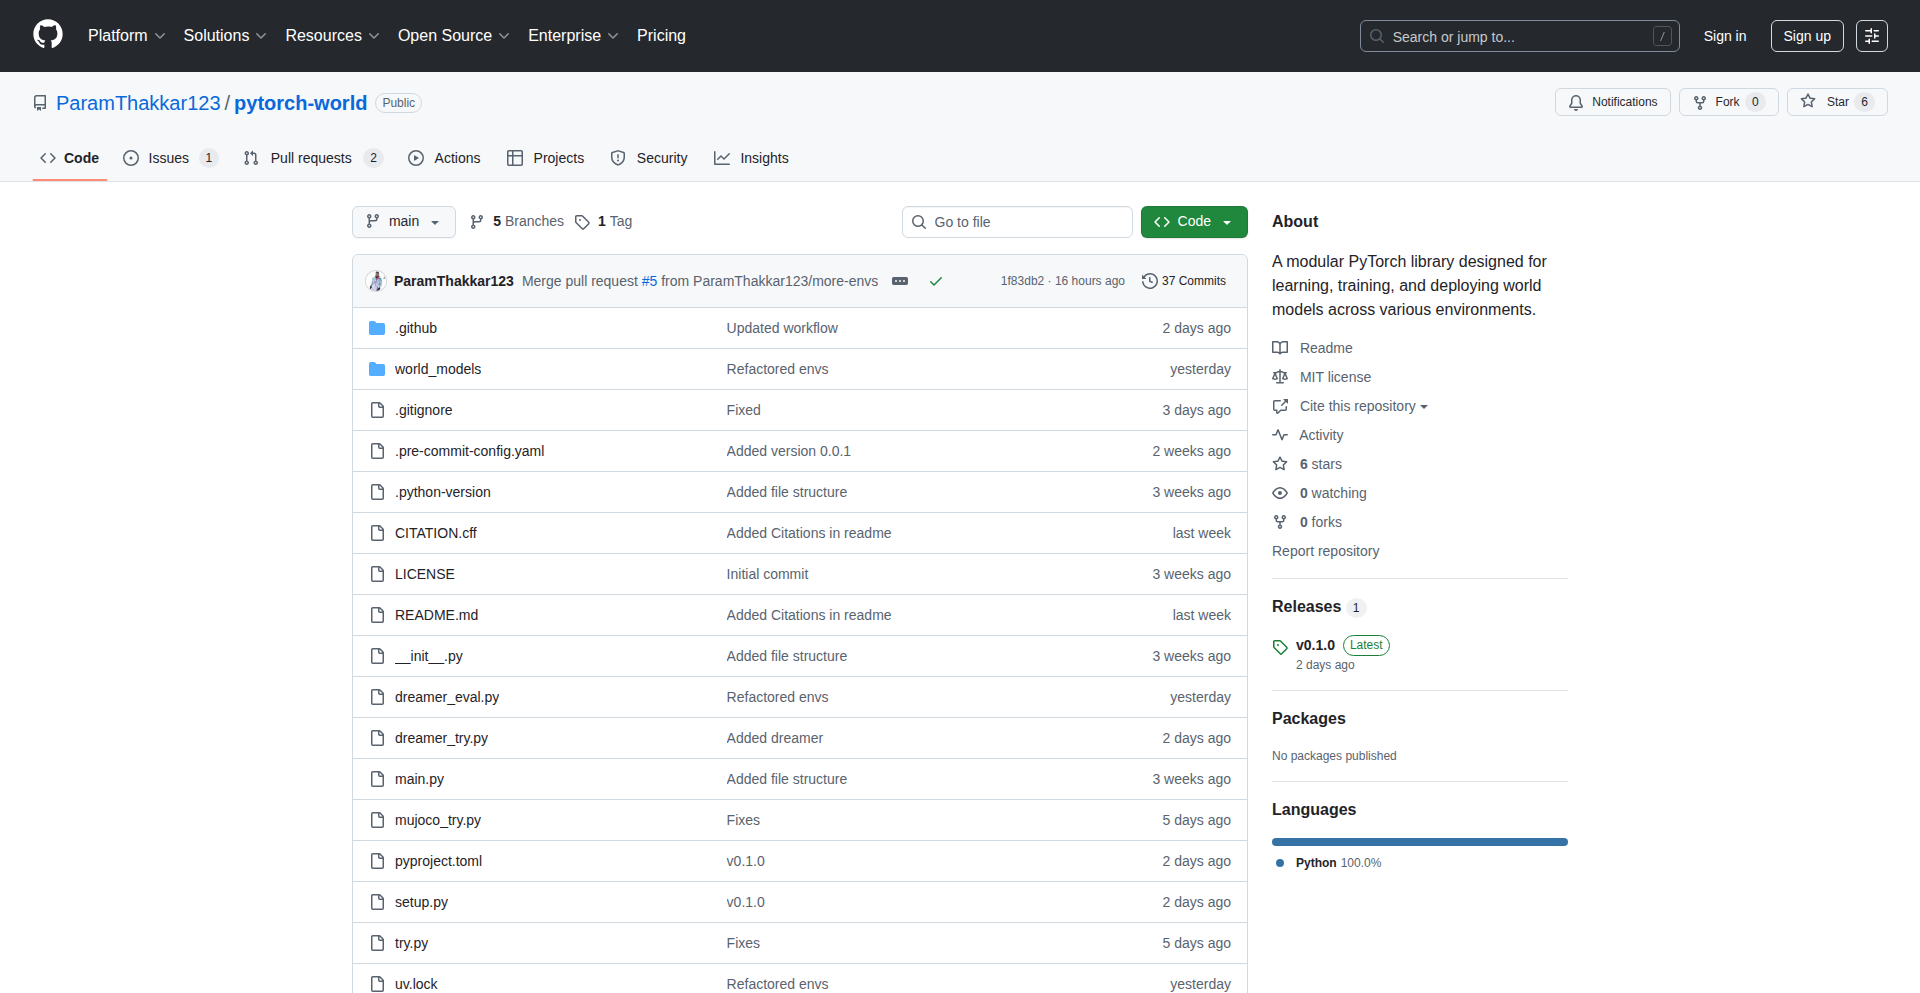Click the Python language color bar
Screen dimensions: 1920x993
(1419, 842)
